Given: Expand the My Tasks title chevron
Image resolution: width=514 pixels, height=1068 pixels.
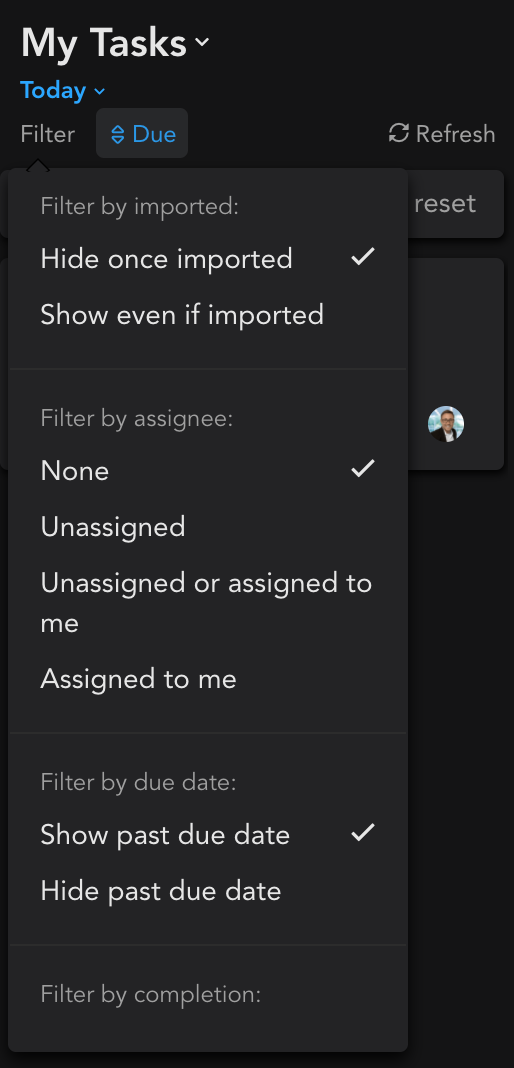Looking at the screenshot, I should 202,42.
